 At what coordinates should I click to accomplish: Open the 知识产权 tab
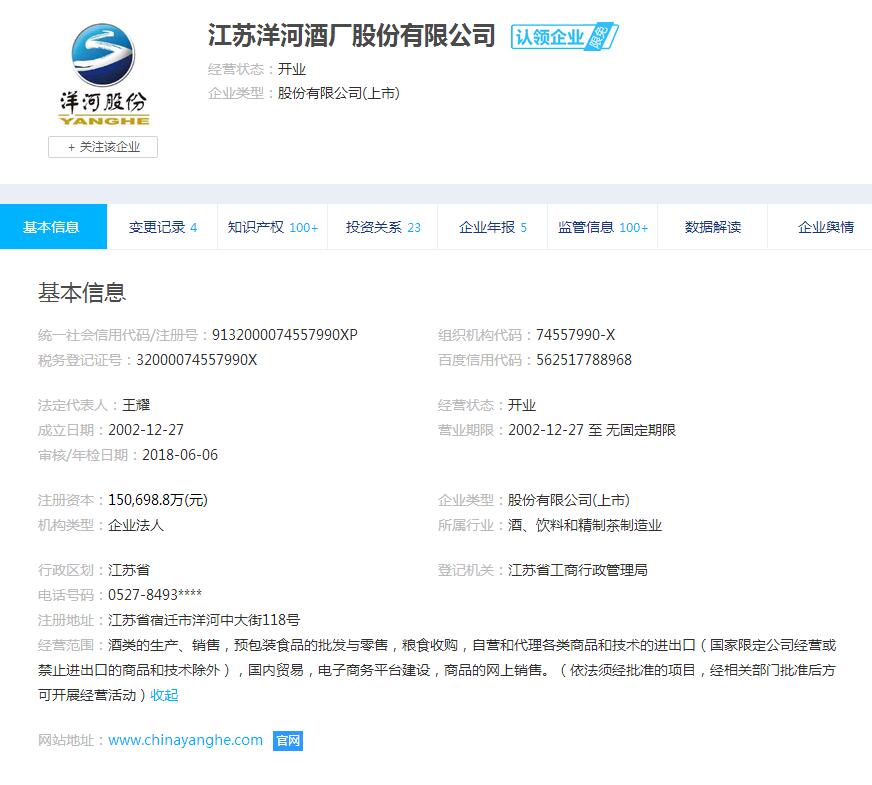(272, 227)
